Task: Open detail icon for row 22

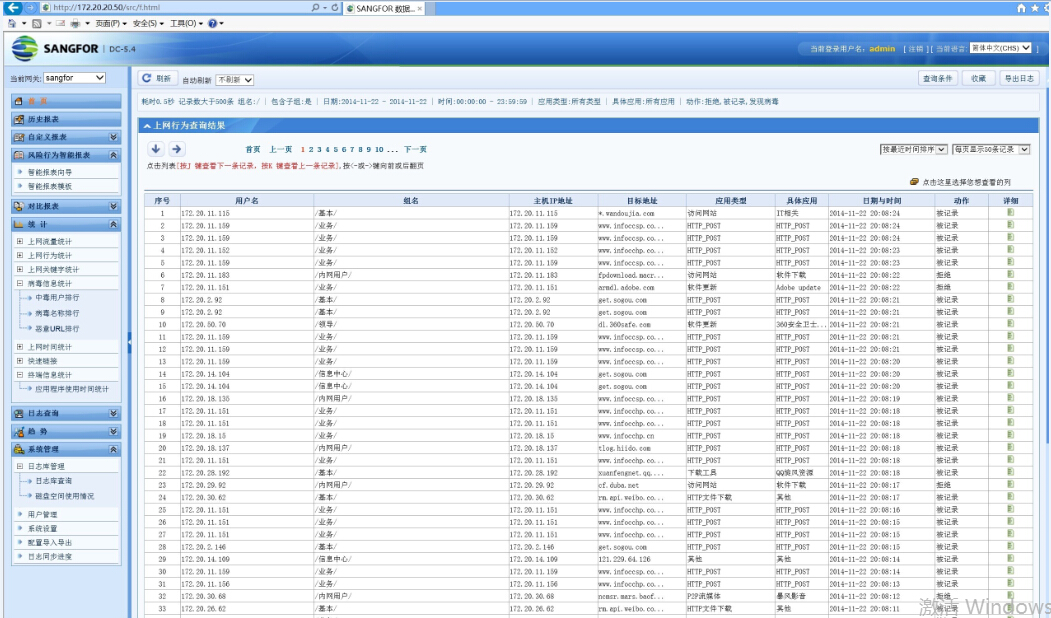Action: [1010, 472]
